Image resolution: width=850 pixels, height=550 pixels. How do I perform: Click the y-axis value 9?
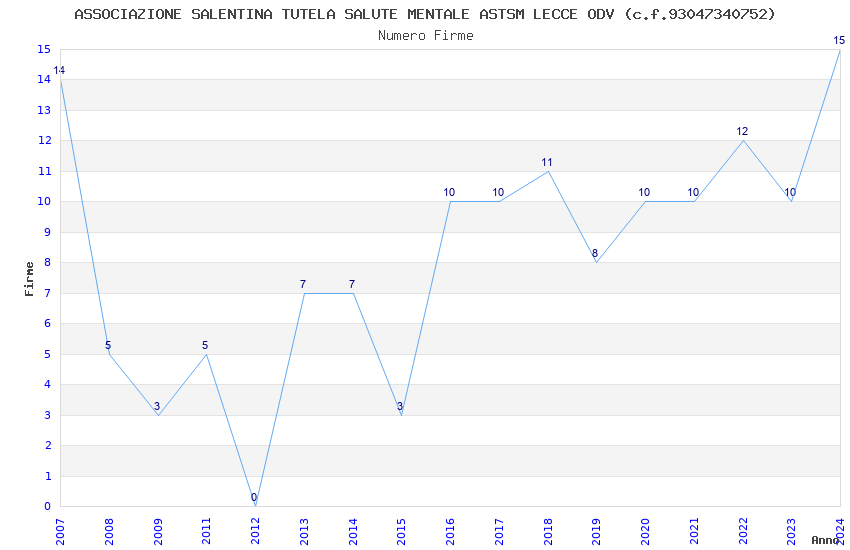tap(48, 232)
